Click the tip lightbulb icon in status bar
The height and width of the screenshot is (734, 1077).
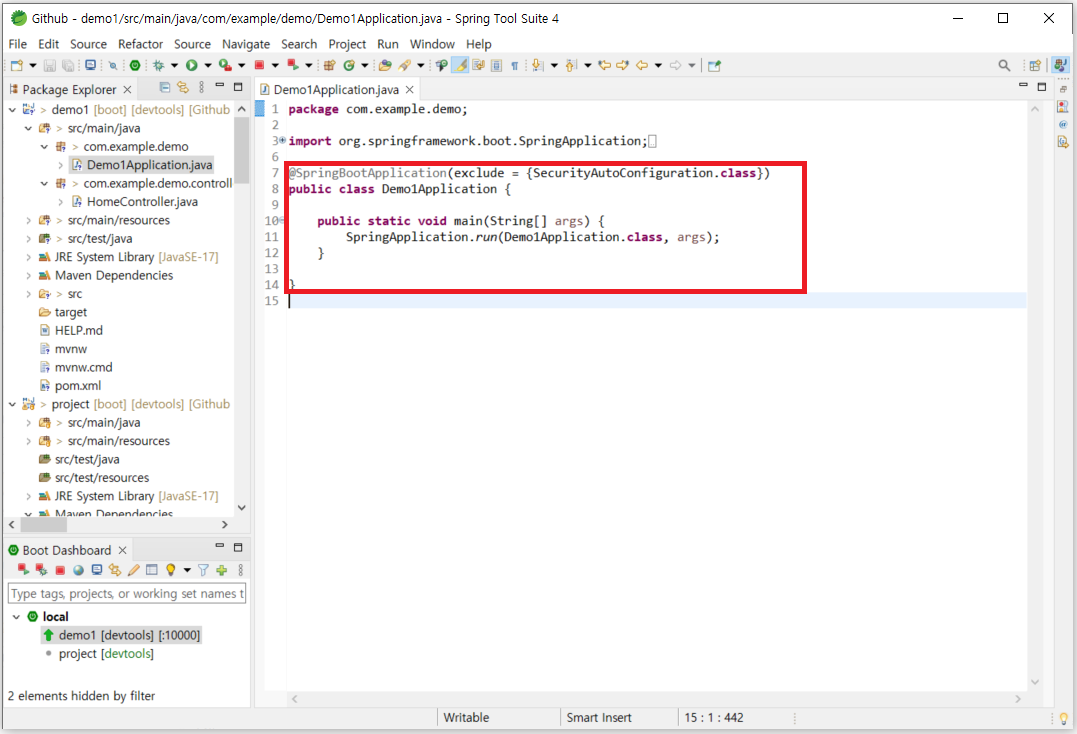coord(1063,718)
